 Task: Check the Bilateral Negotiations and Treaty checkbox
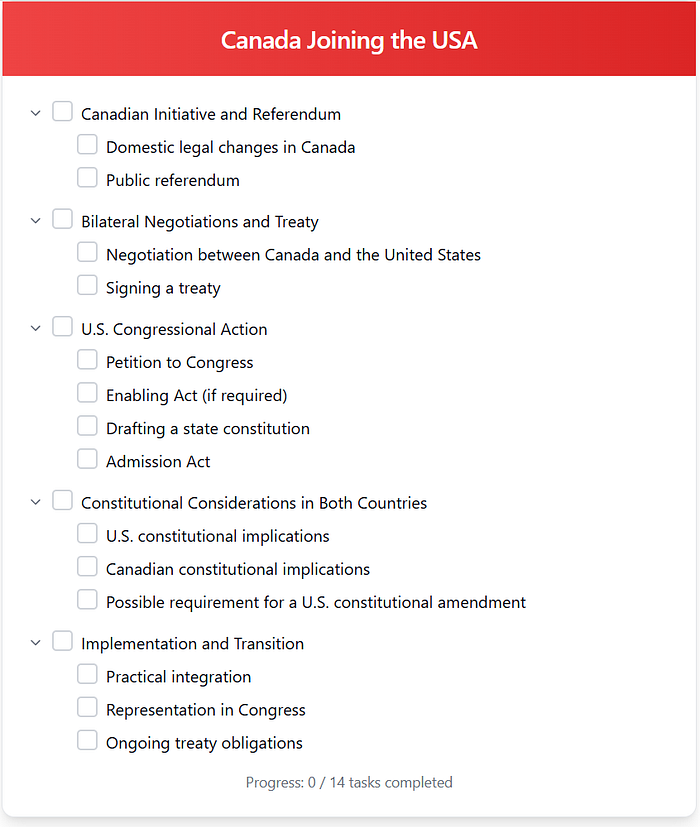coord(62,219)
